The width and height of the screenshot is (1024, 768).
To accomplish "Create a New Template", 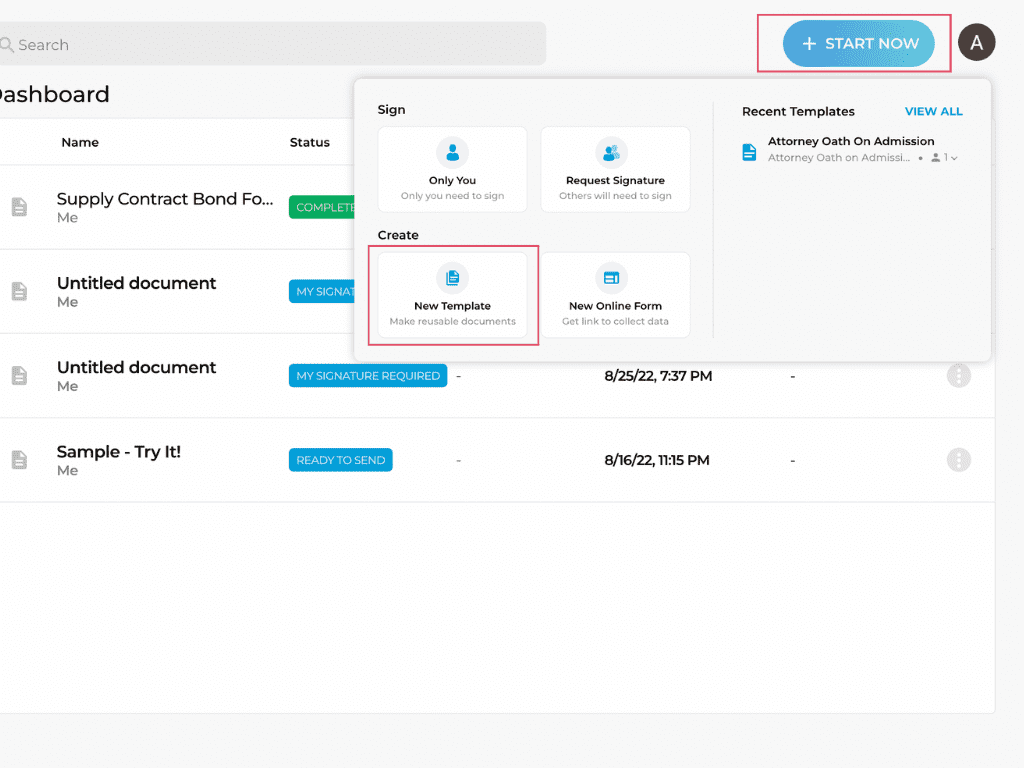I will [453, 295].
